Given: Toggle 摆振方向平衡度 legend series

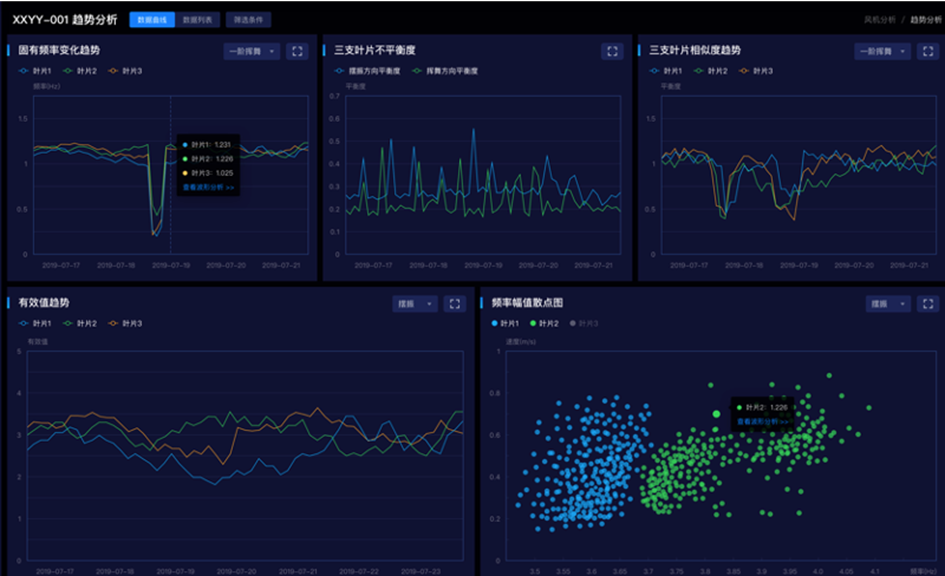Looking at the screenshot, I should click(x=367, y=71).
